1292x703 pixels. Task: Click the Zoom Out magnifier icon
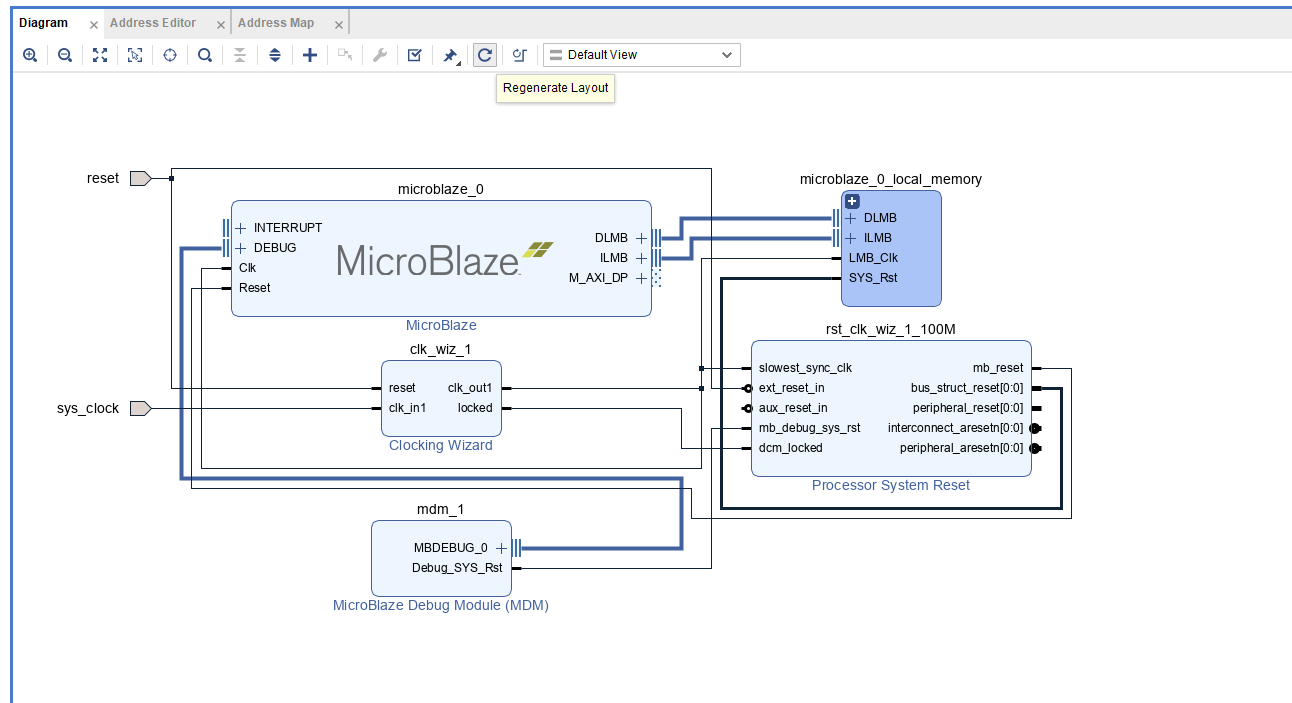click(65, 55)
